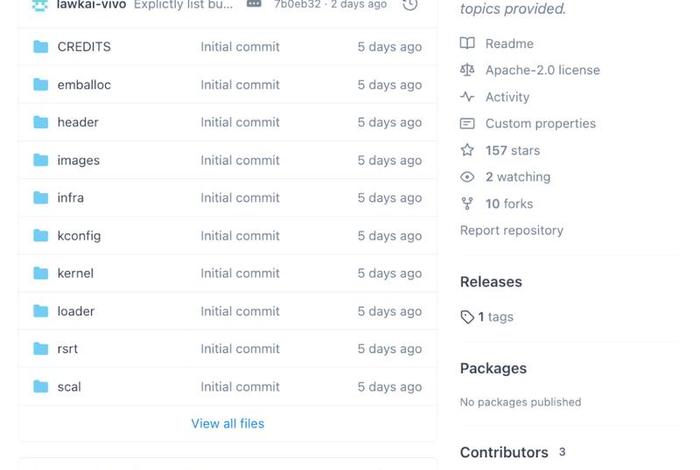The image size is (700, 470).
Task: Open the emballoc folder
Action: [x=84, y=85]
